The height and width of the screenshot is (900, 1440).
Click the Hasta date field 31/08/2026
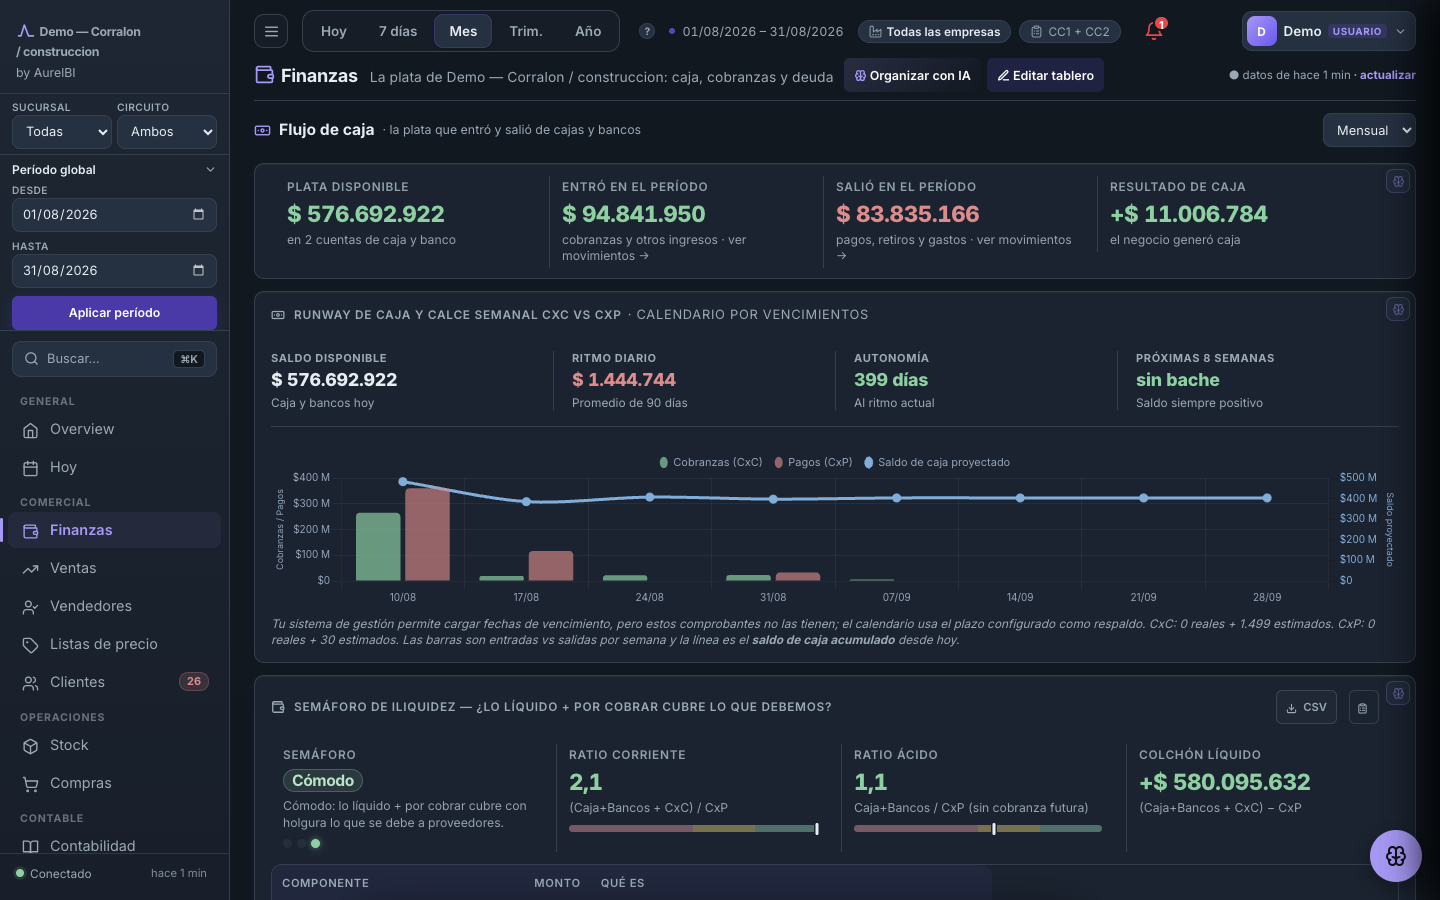[x=114, y=270]
